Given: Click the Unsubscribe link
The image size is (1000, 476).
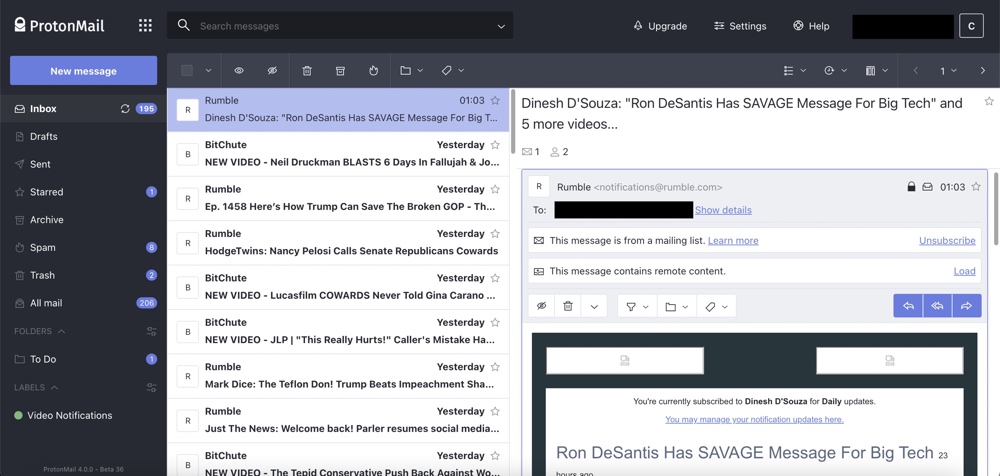Looking at the screenshot, I should [x=947, y=241].
